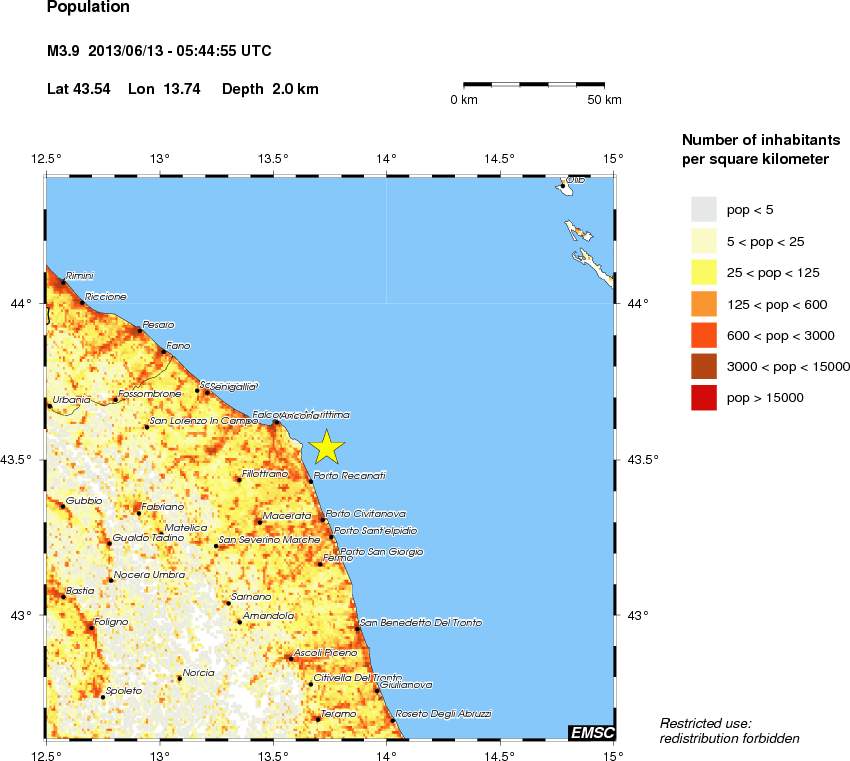Click the distance scale bar
Image resolution: width=850 pixels, height=761 pixels.
(x=534, y=85)
